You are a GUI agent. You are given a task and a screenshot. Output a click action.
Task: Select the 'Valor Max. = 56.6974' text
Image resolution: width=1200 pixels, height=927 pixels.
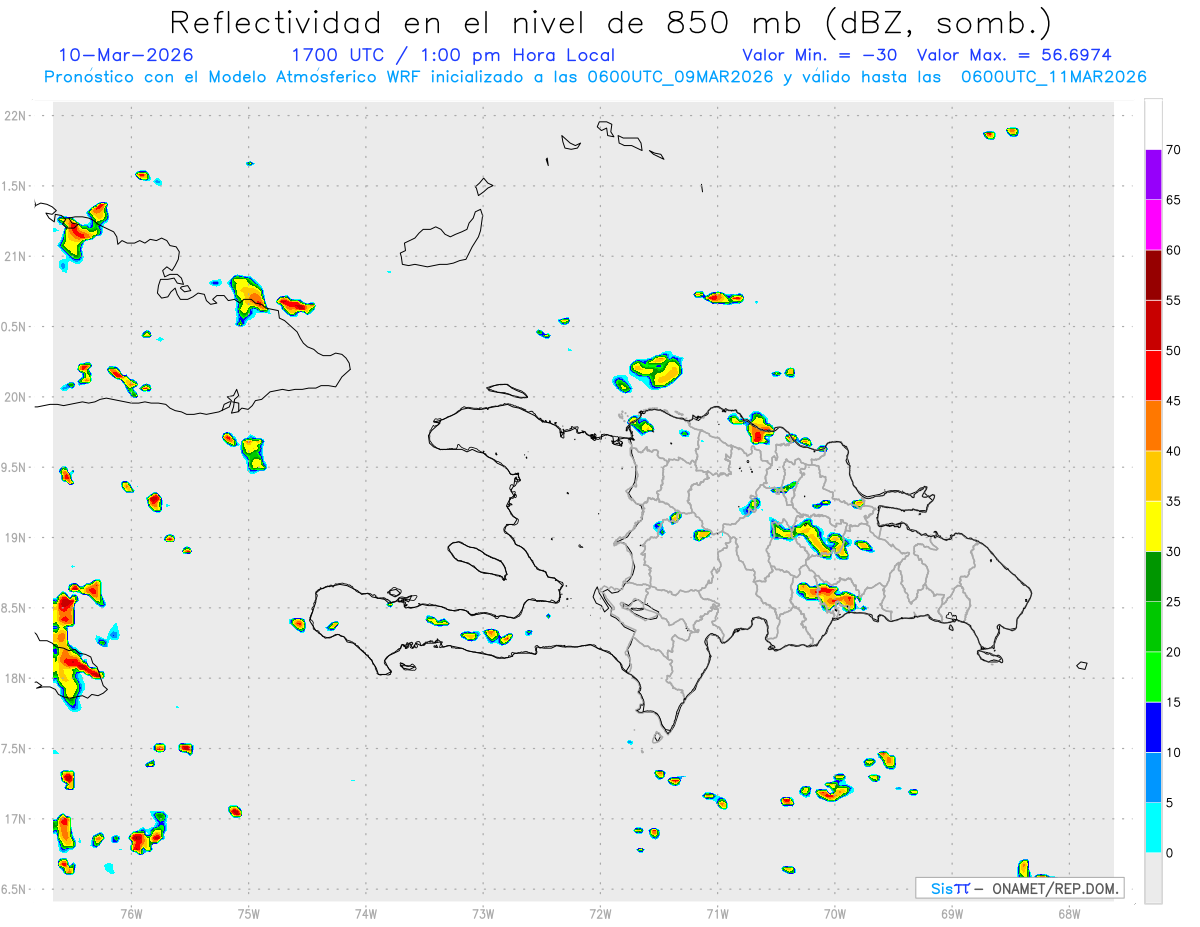click(1014, 55)
